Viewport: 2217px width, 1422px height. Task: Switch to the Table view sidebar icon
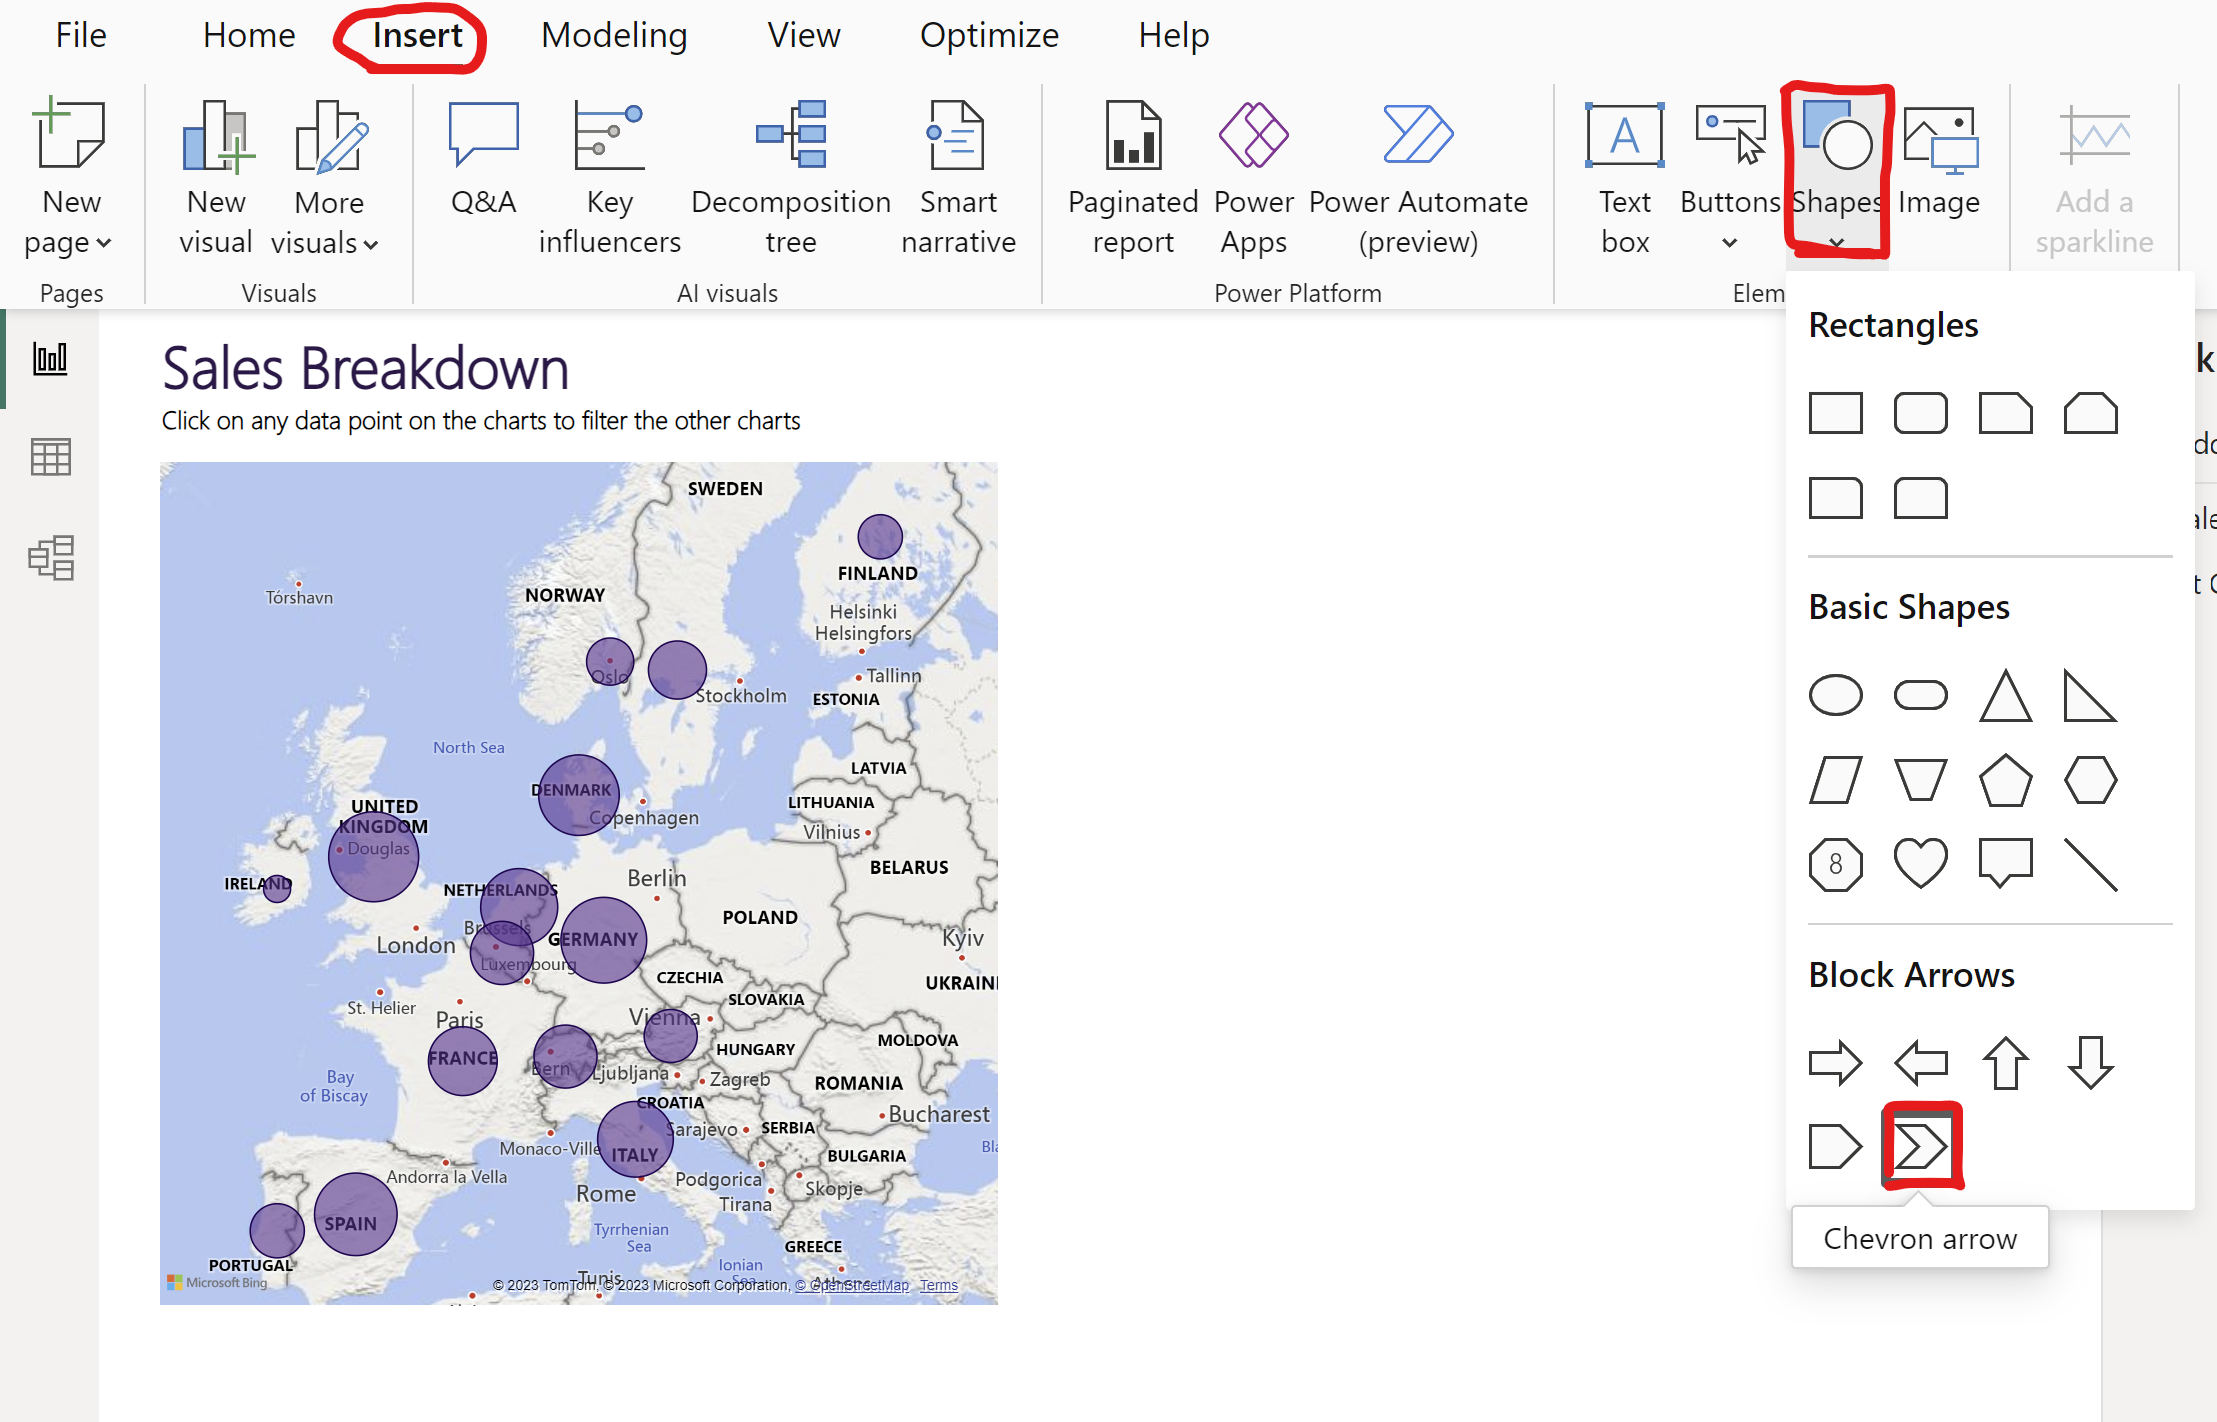point(51,457)
